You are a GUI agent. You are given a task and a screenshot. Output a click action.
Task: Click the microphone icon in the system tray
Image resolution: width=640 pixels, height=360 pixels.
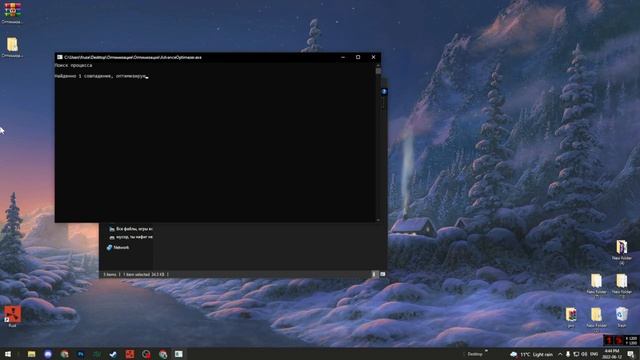(568, 354)
